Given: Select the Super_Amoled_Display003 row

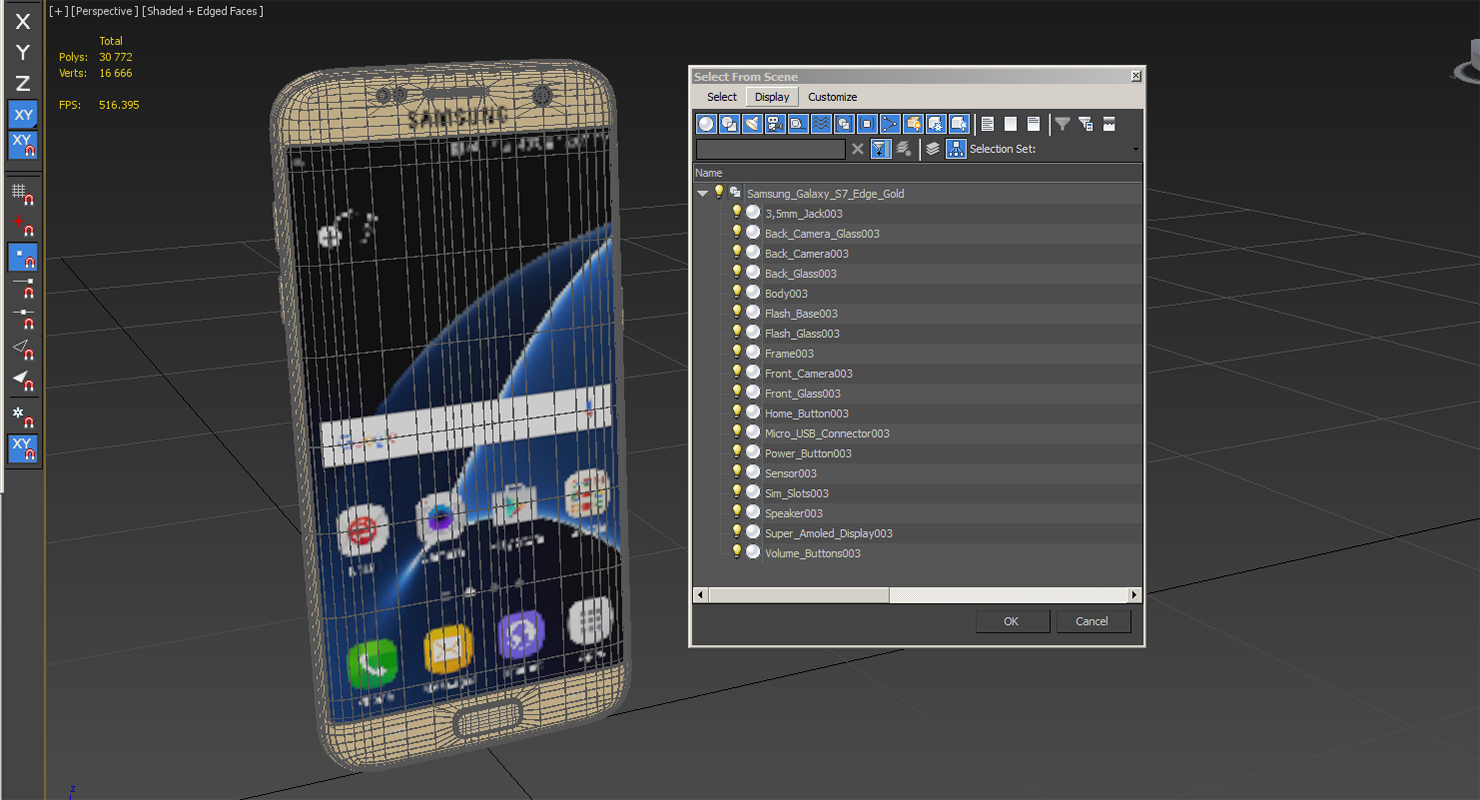Looking at the screenshot, I should [x=917, y=533].
